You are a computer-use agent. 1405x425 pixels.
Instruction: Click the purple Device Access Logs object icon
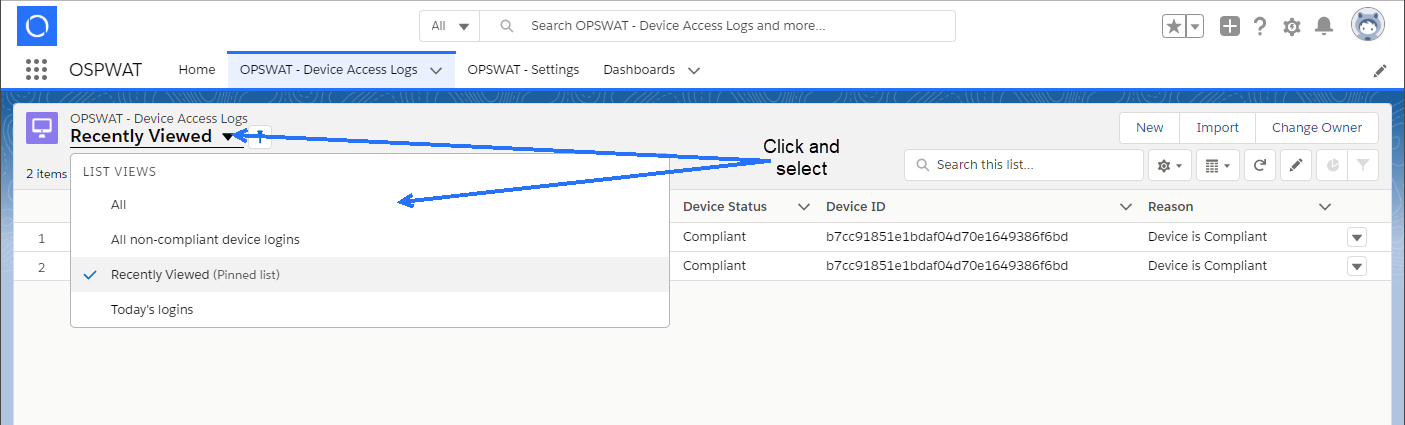42,128
